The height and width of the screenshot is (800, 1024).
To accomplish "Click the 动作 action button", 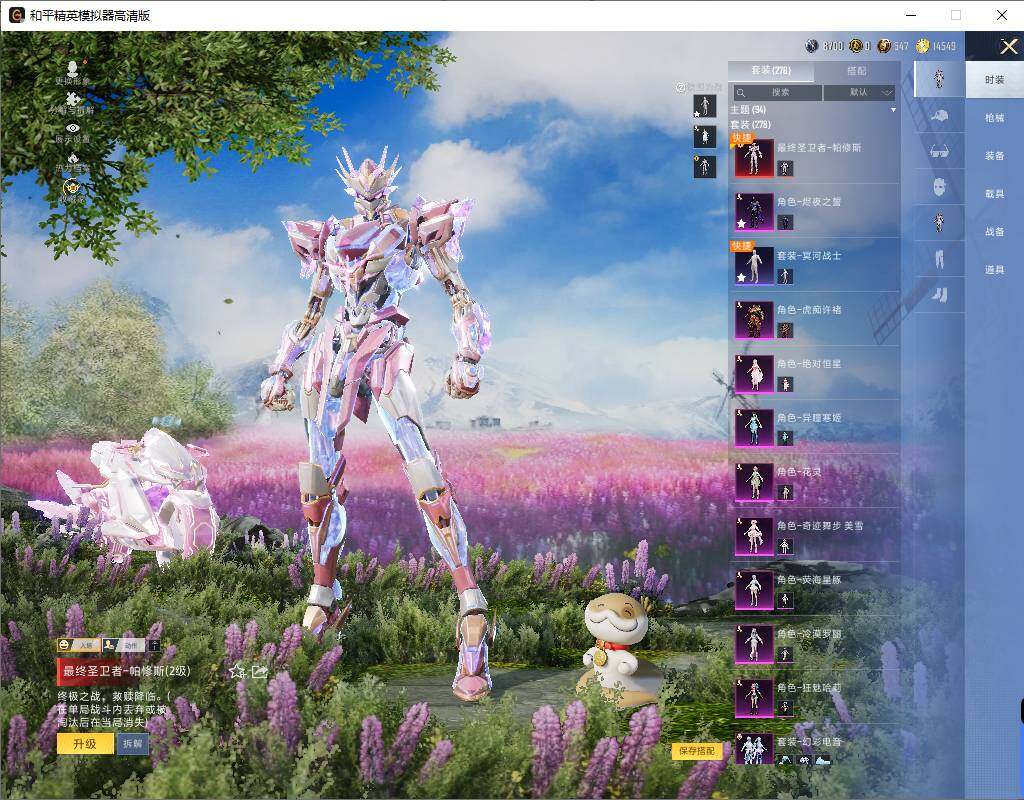I will (123, 645).
